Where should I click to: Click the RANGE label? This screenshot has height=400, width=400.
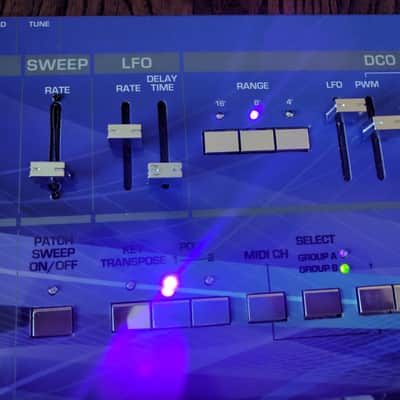[252, 86]
